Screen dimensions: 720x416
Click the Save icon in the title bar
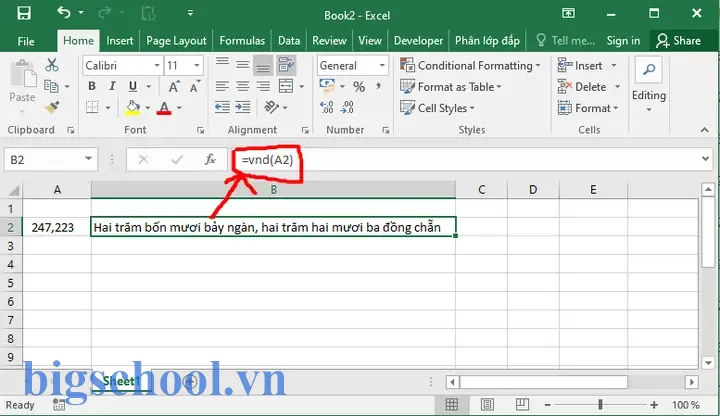[24, 13]
